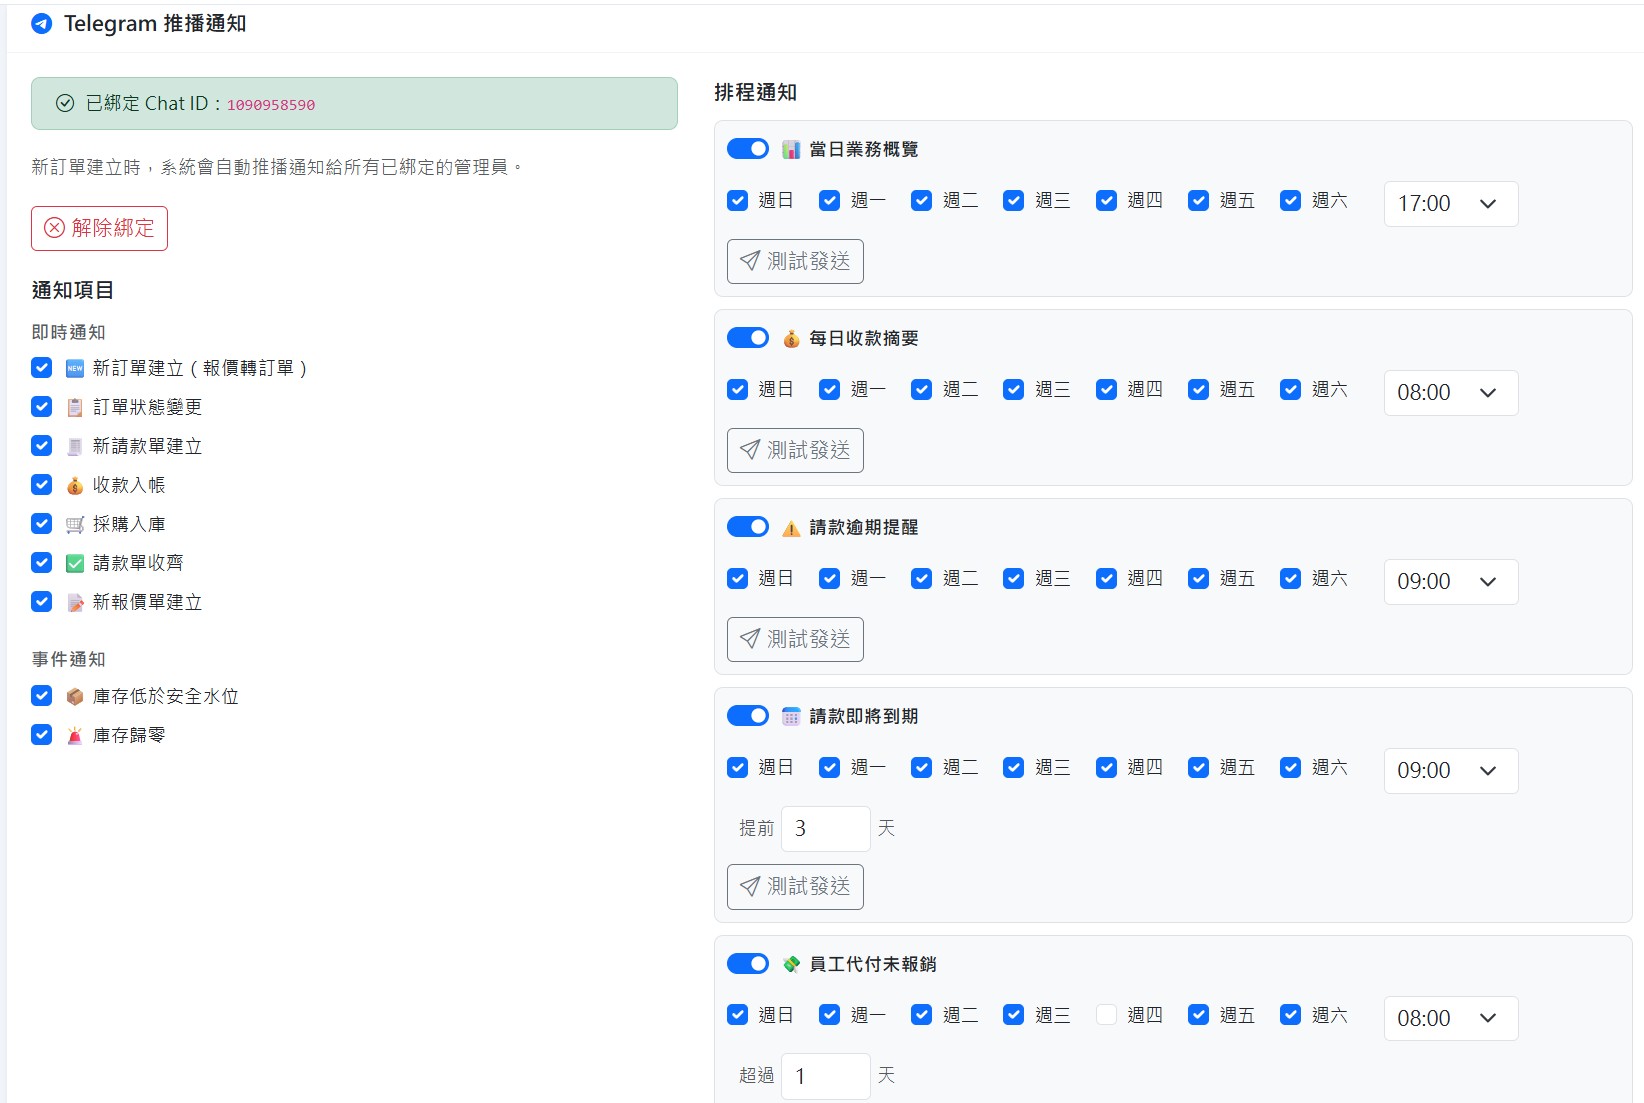Click 測試發送 under 每日收款摘要

(795, 450)
